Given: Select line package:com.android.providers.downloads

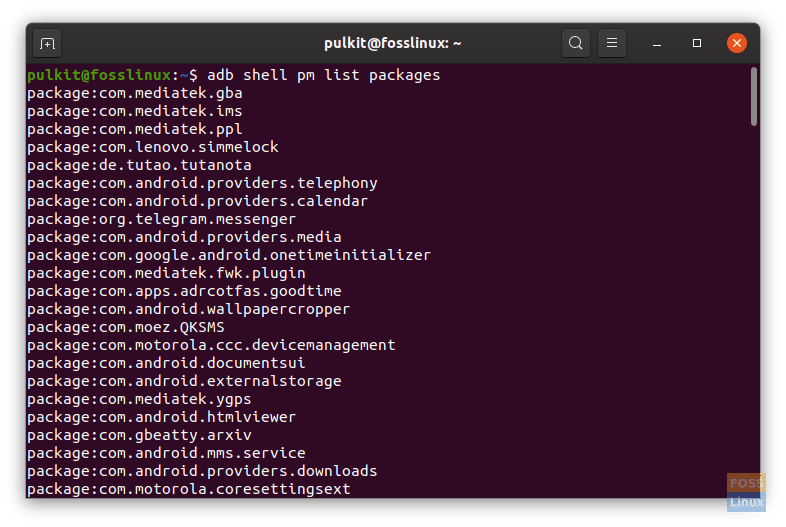Looking at the screenshot, I should click(203, 471).
